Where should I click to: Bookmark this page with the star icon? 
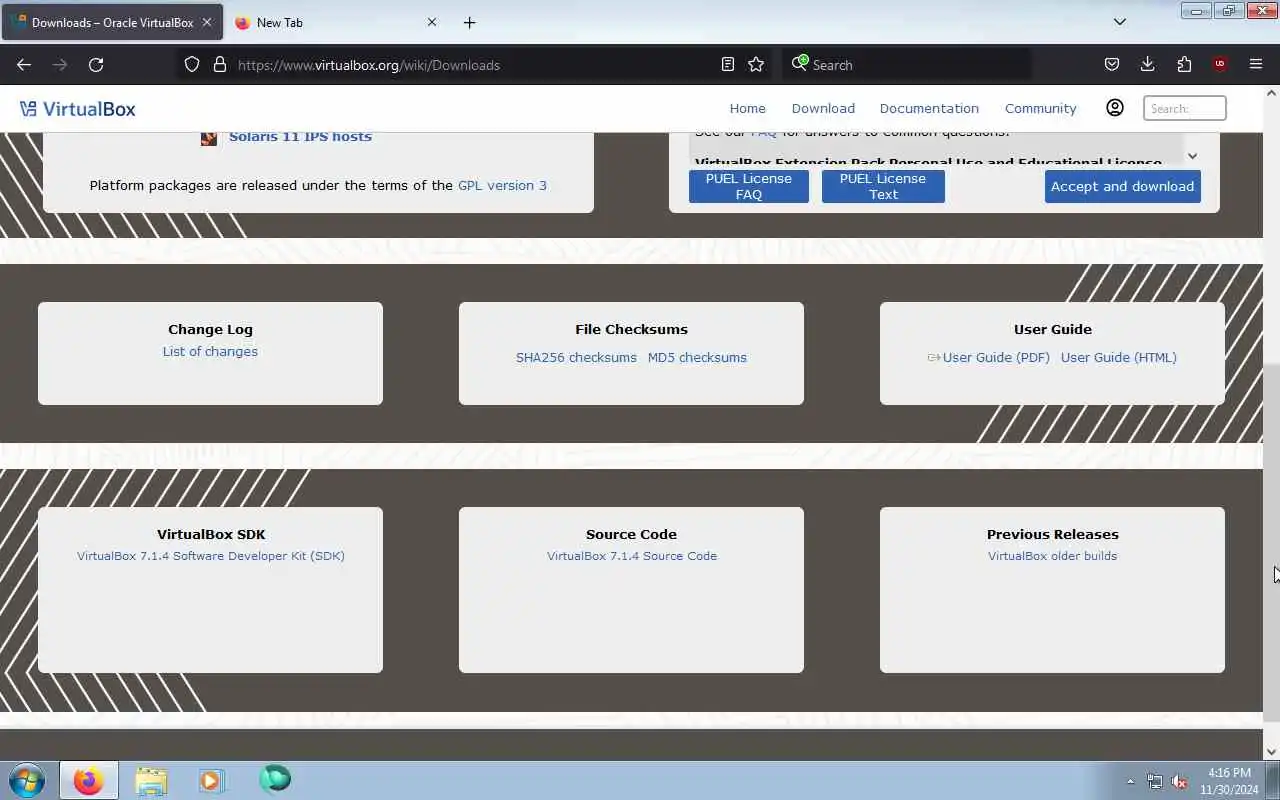(756, 64)
